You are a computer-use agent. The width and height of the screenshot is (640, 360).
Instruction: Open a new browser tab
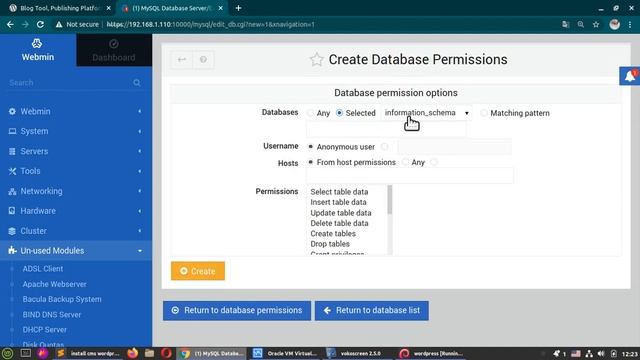[x=238, y=8]
